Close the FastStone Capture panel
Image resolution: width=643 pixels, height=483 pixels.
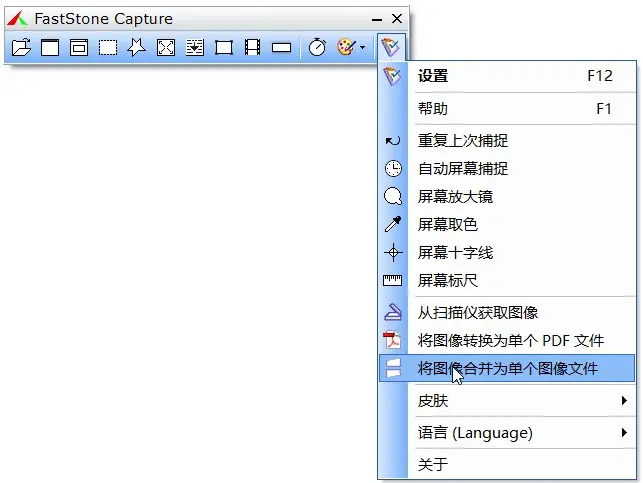click(397, 18)
